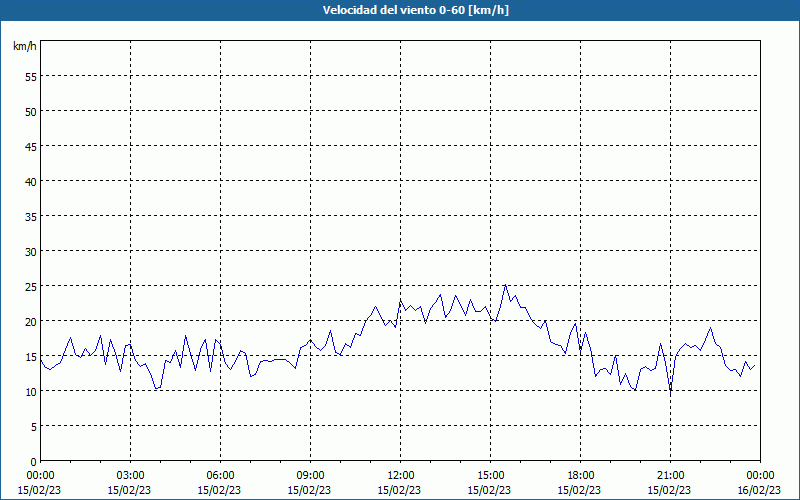The height and width of the screenshot is (500, 800).
Task: Click the 18:00 time label on x-axis
Action: tap(581, 476)
